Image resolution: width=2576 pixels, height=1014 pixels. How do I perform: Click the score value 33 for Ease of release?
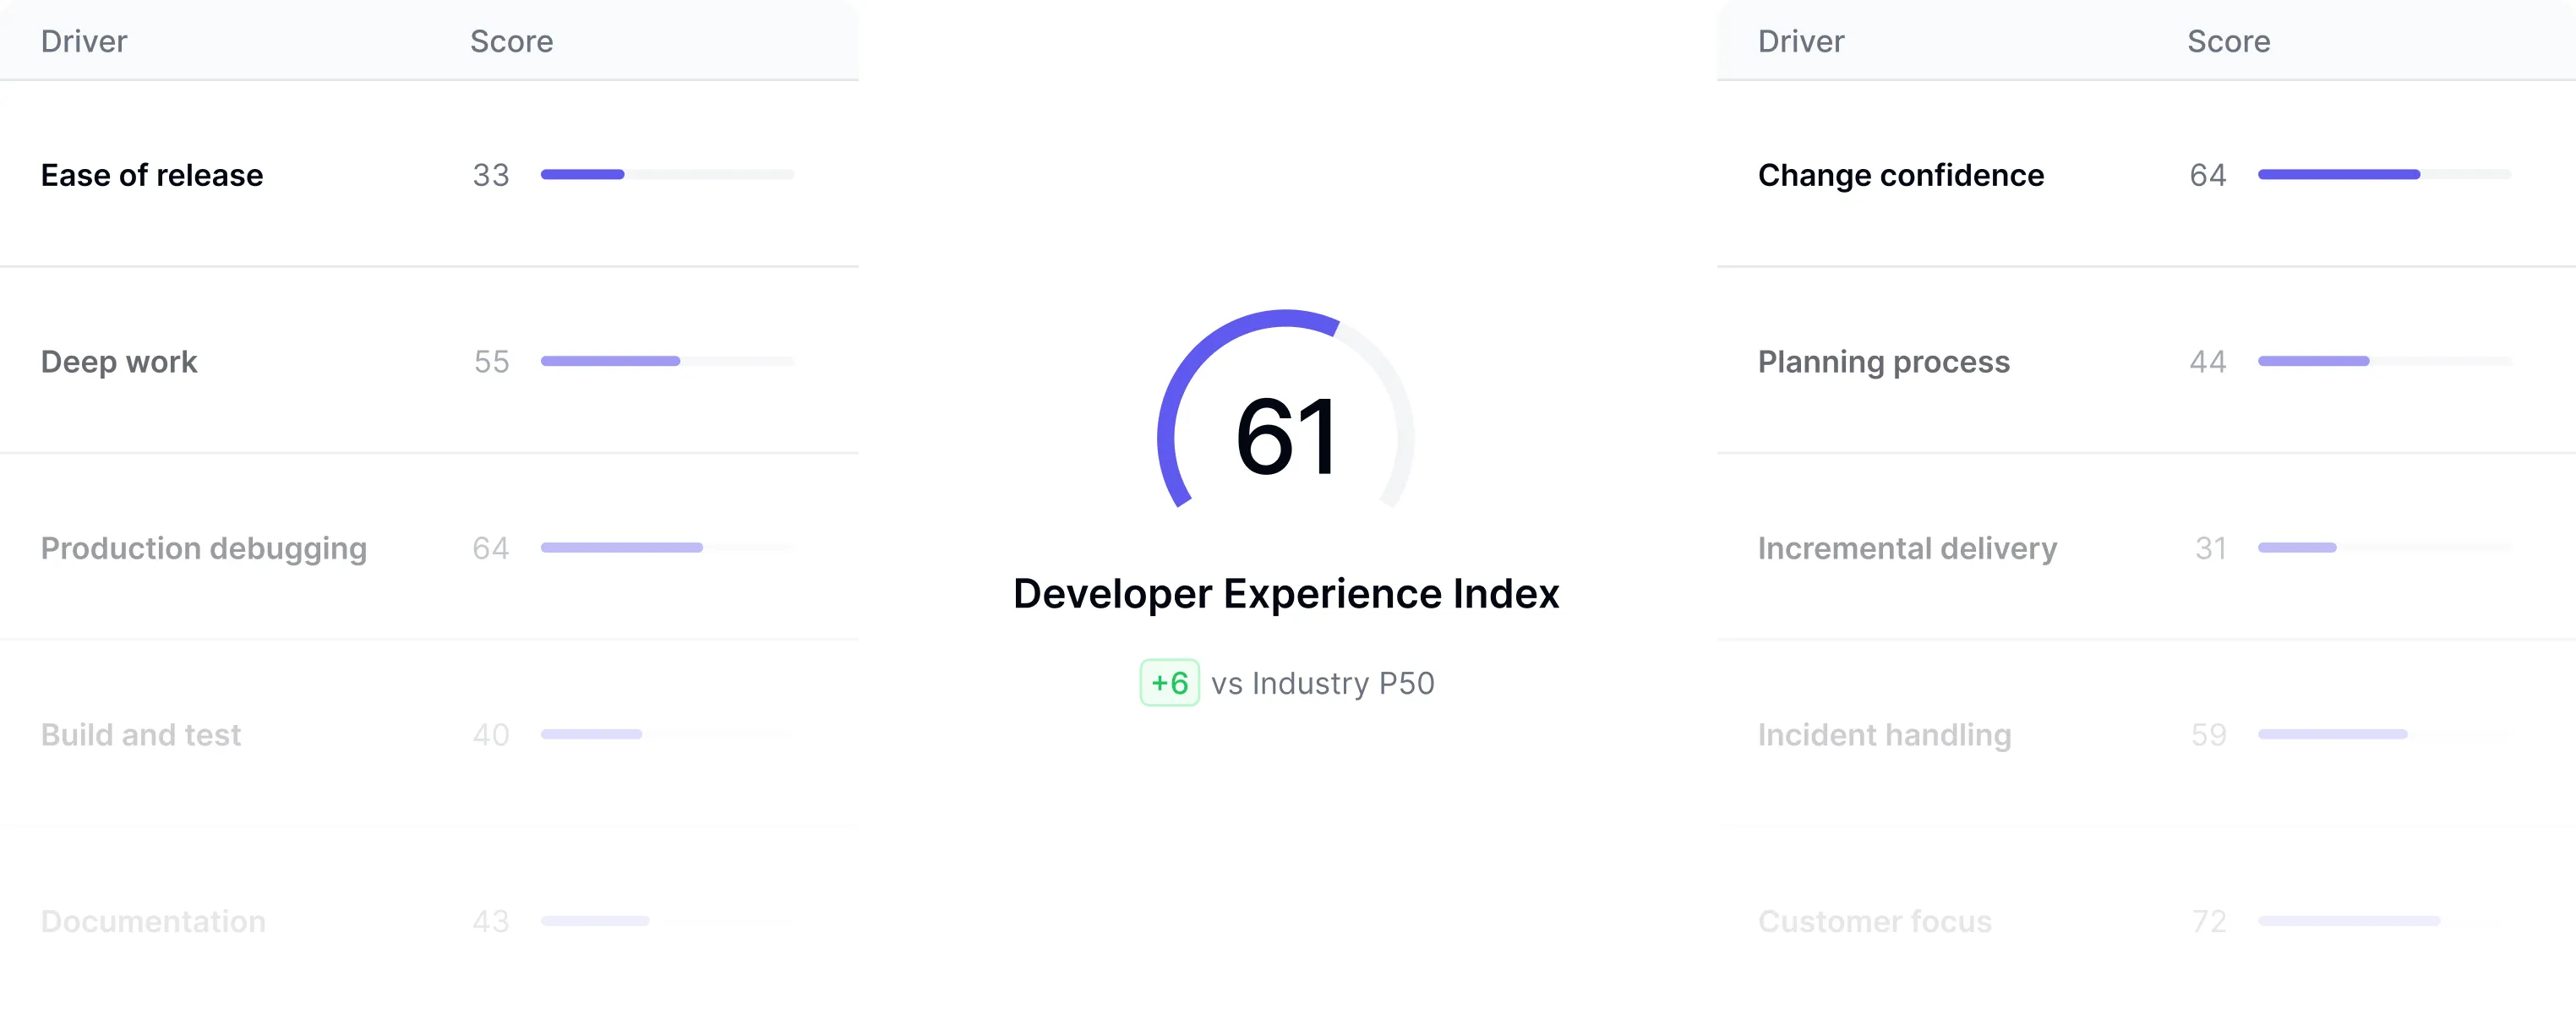click(490, 175)
